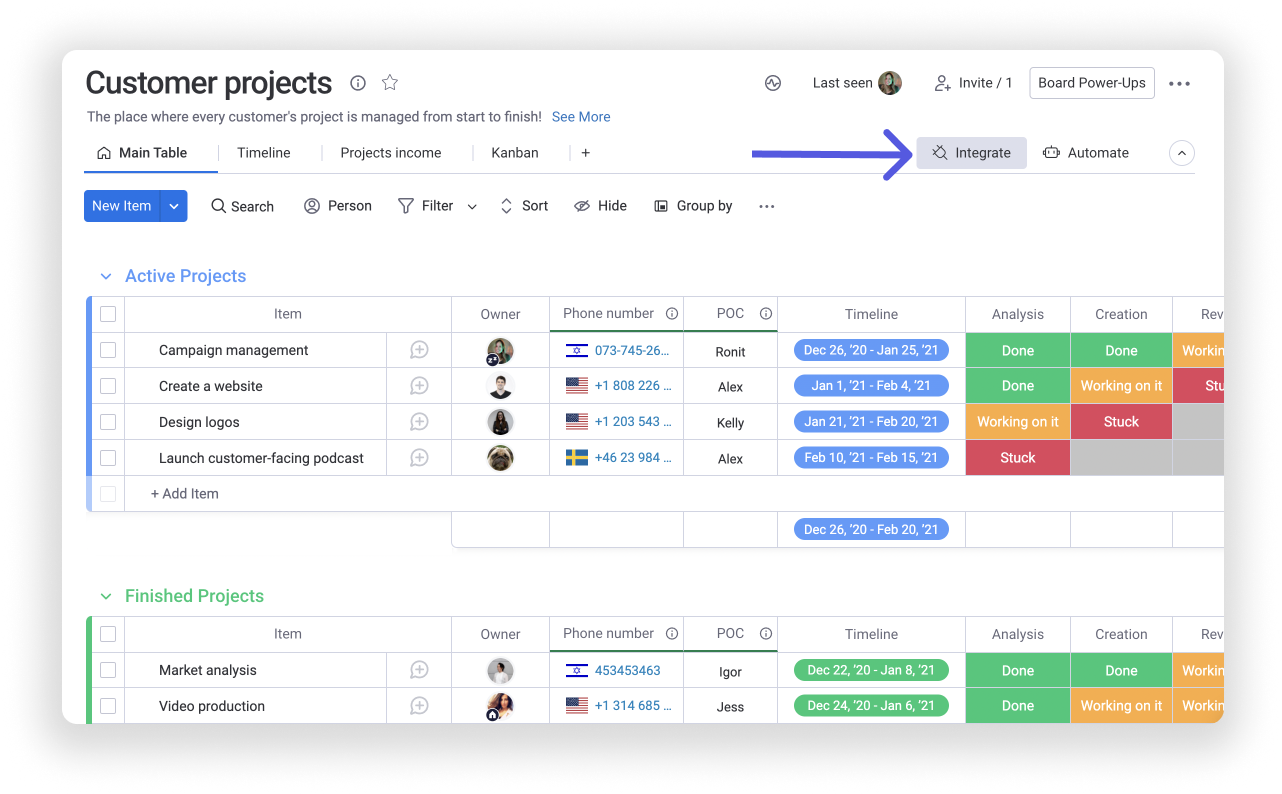Image resolution: width=1282 pixels, height=794 pixels.
Task: Click Add Item under Active Projects
Action: [184, 493]
